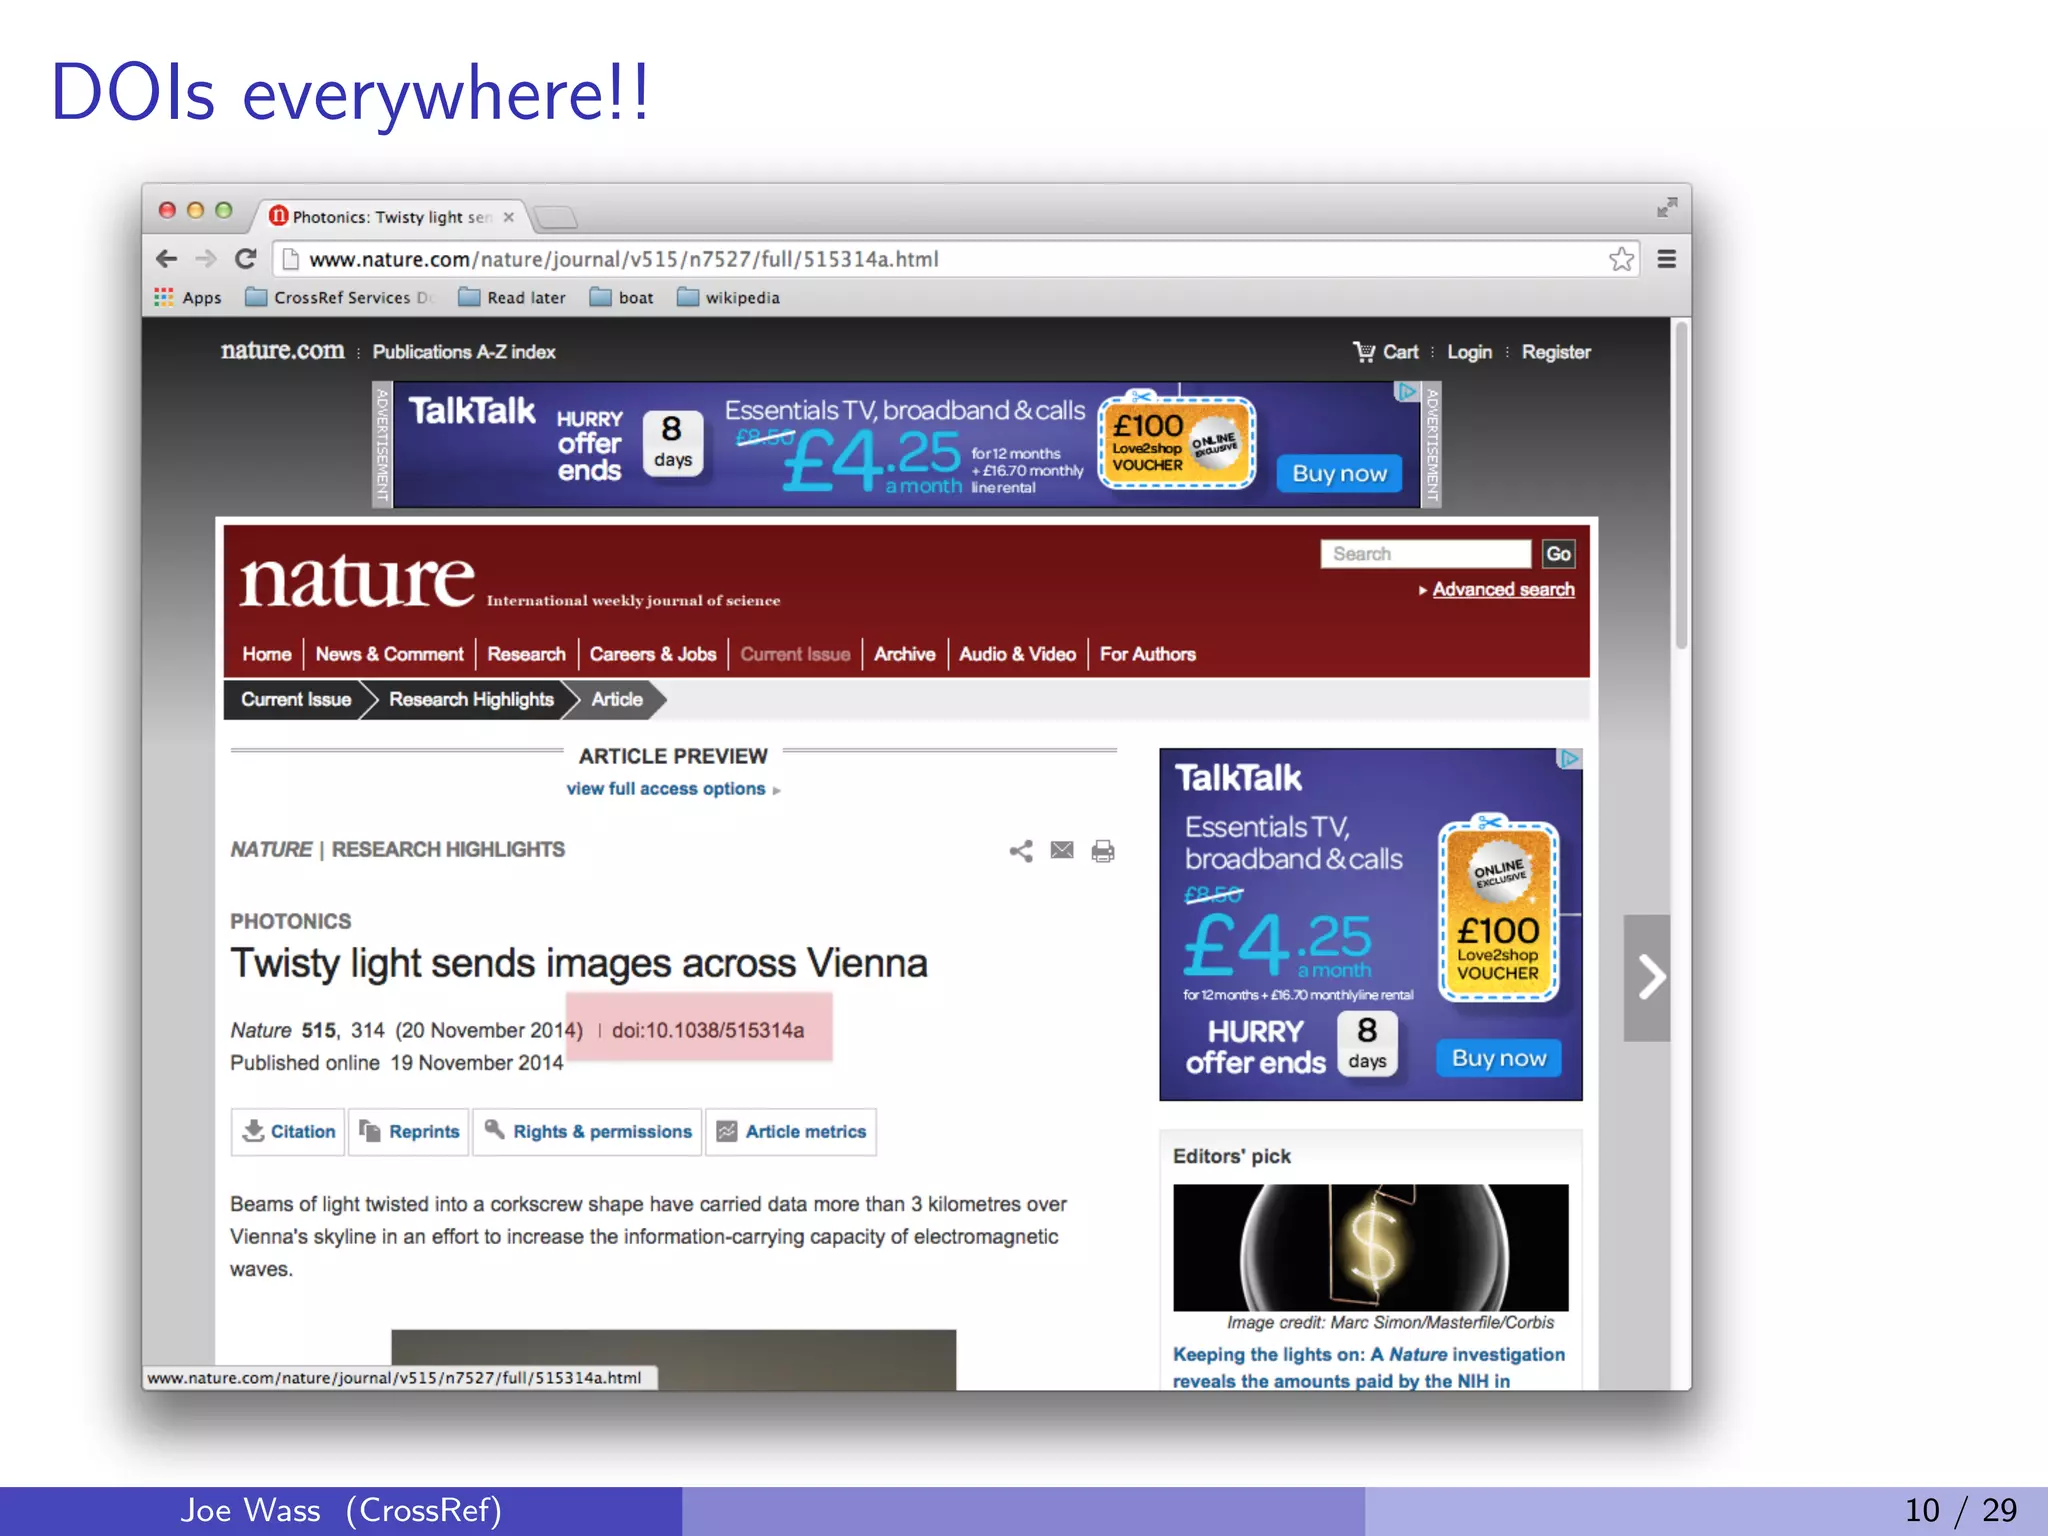Image resolution: width=2048 pixels, height=1536 pixels.
Task: Click the page vertical scrollbar
Action: [x=1682, y=485]
